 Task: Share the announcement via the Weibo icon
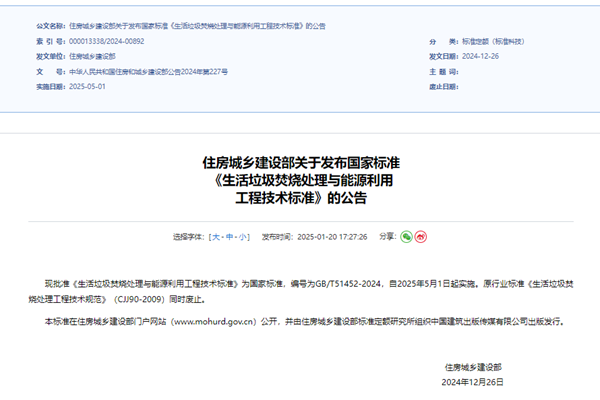click(422, 237)
